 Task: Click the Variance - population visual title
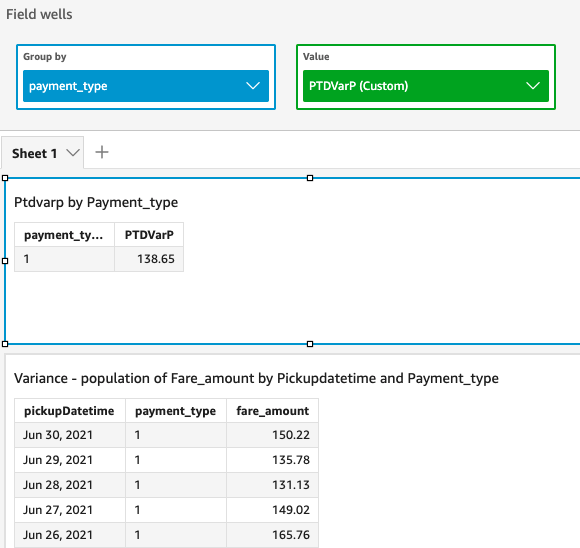256,379
